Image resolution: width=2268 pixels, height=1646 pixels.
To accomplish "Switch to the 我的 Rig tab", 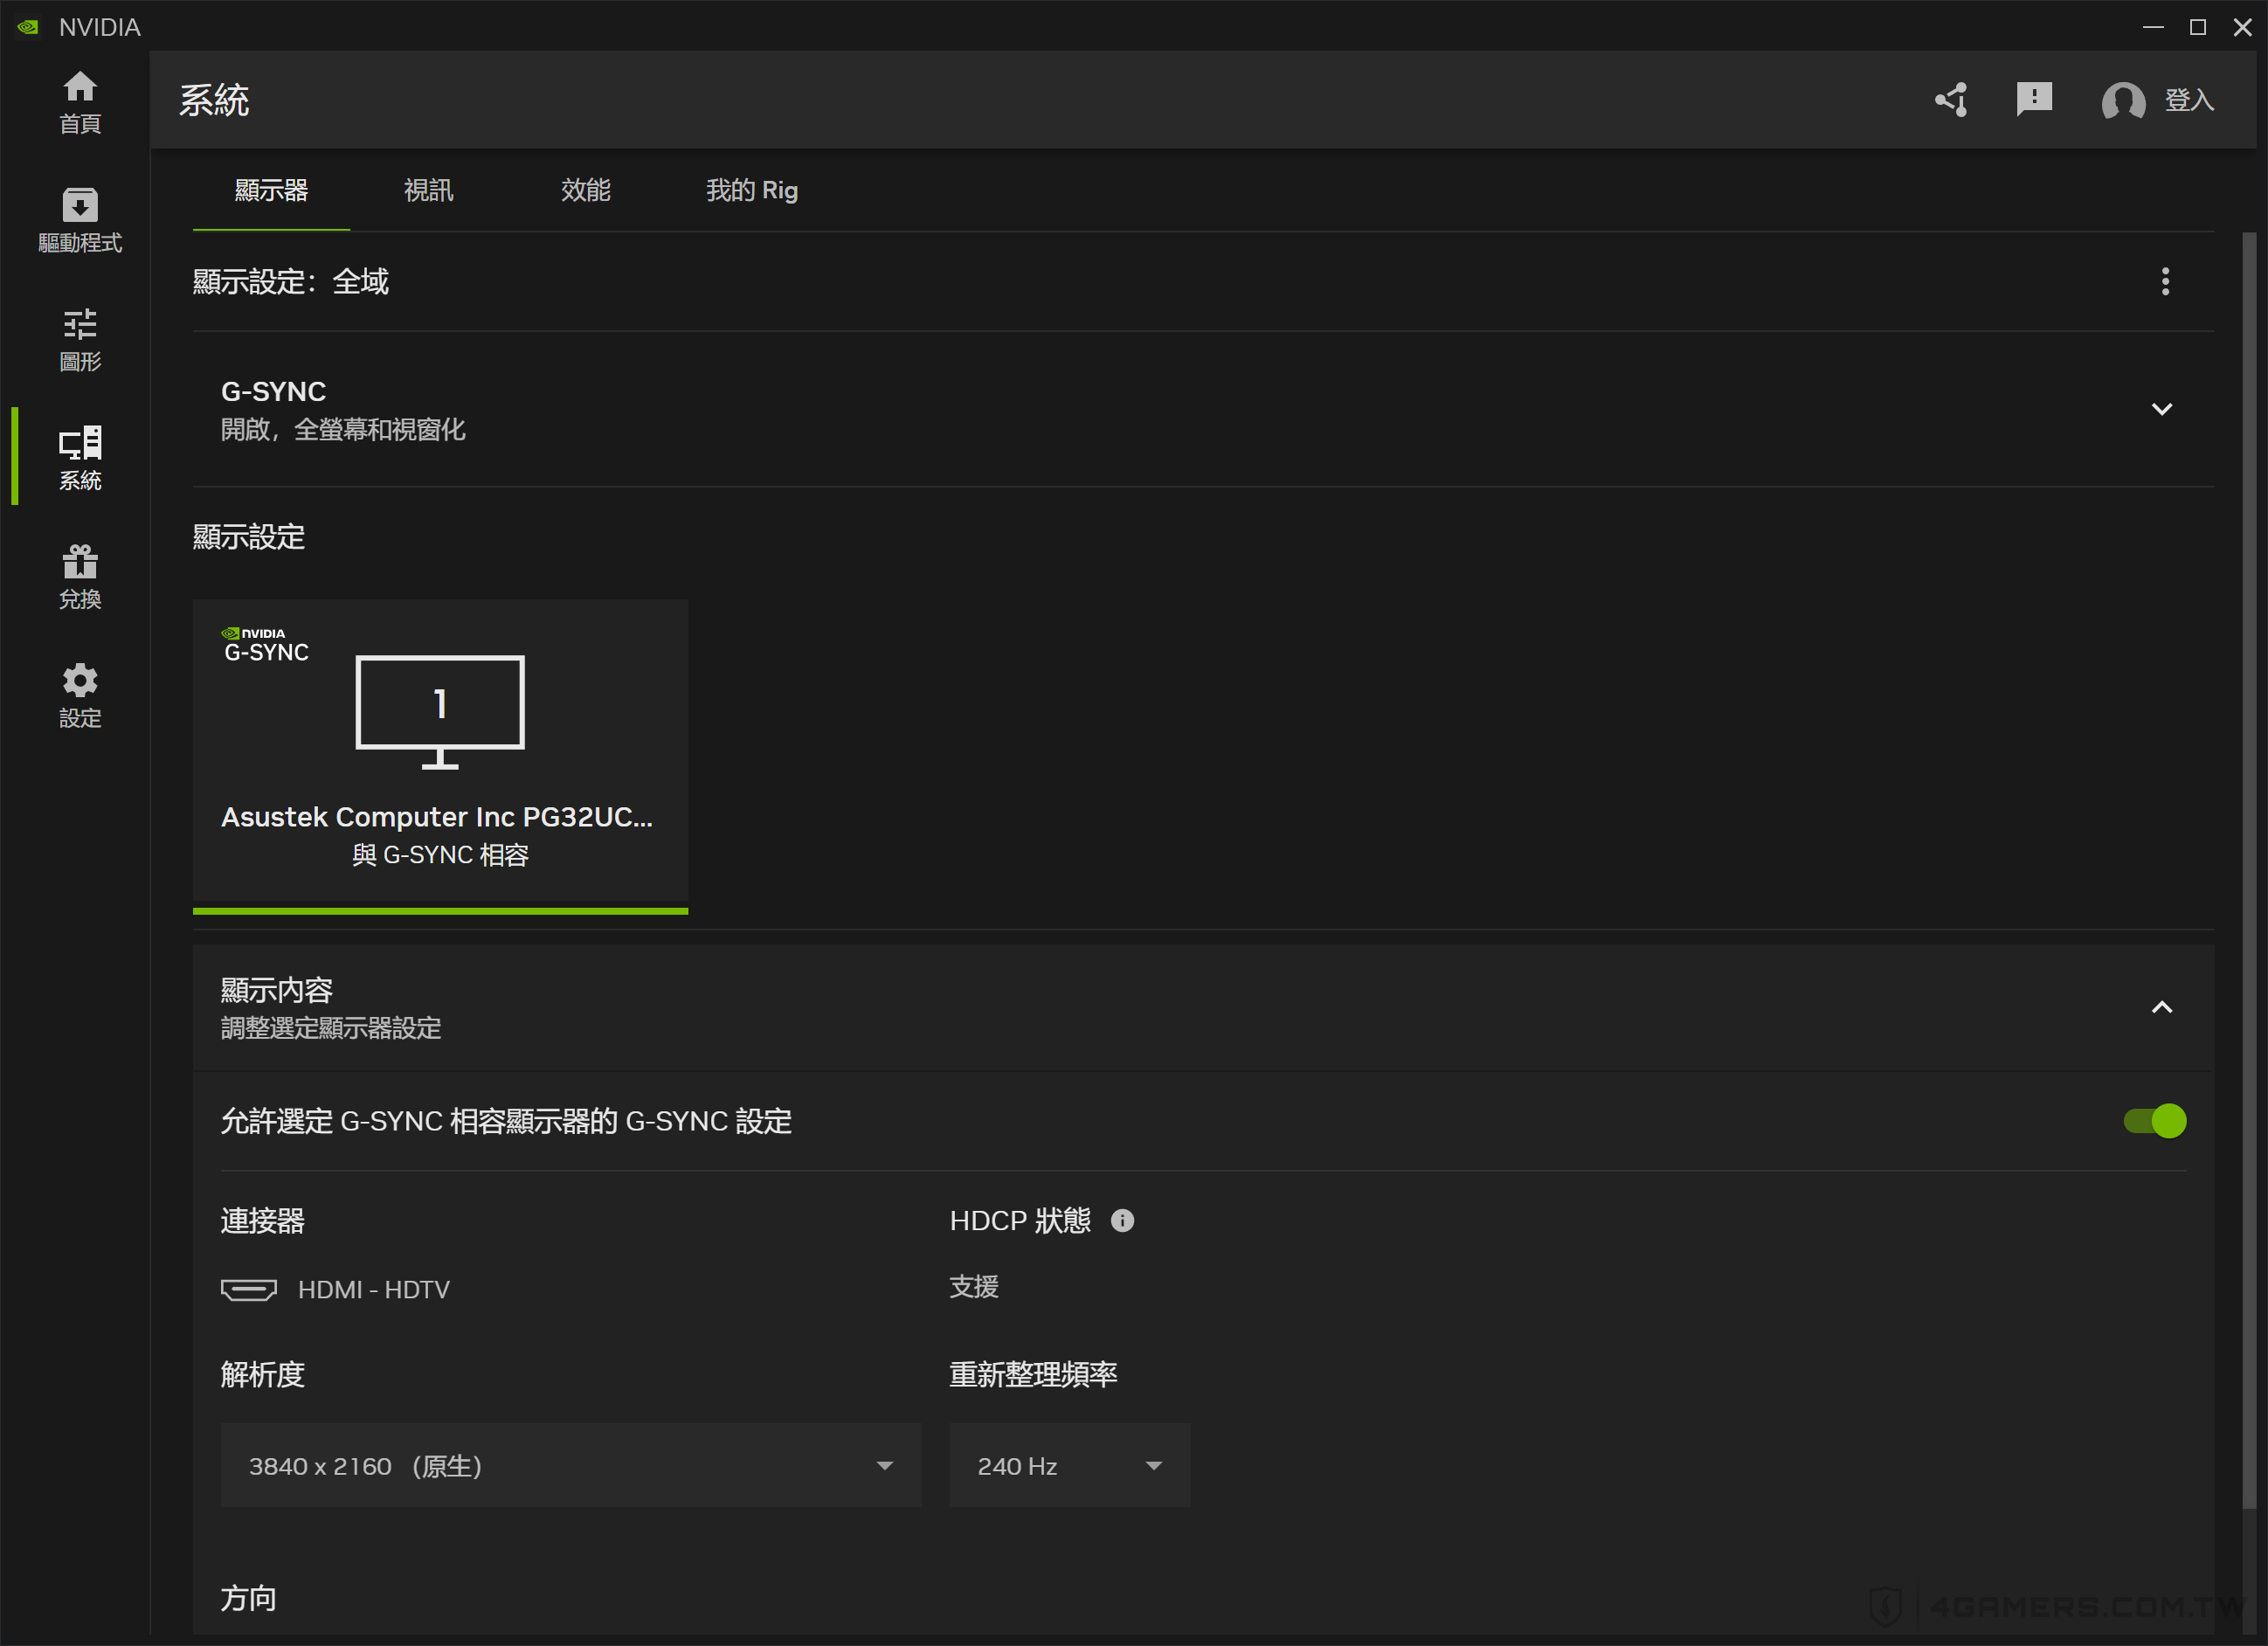I will click(752, 190).
